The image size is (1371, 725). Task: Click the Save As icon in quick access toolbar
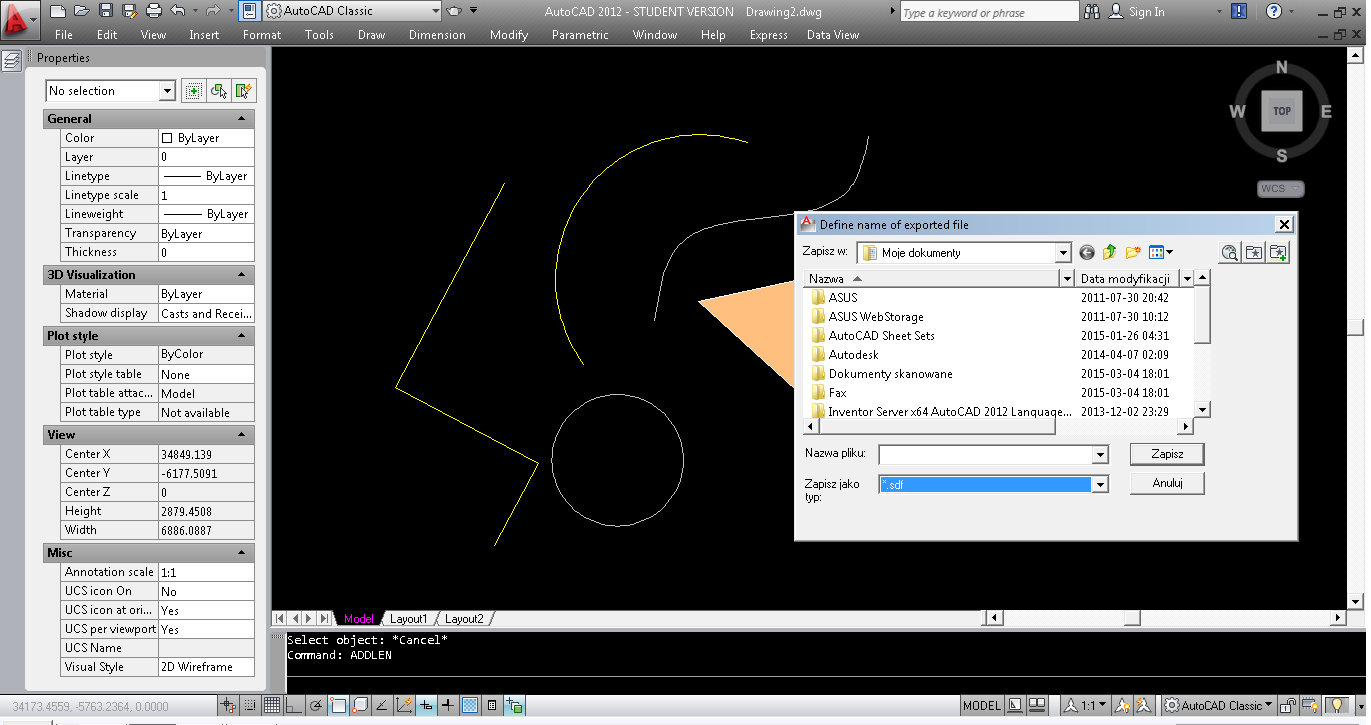tap(130, 11)
